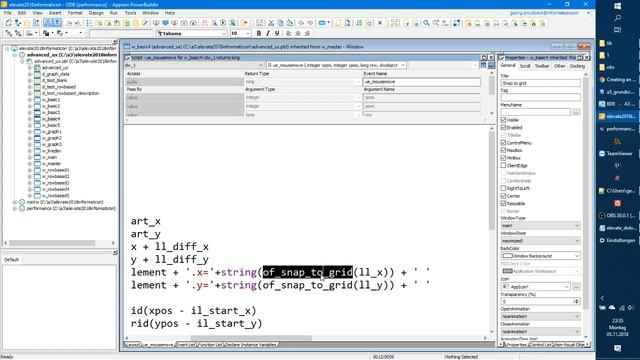Toggle the ControlMenu checkbox
Screen dimensions: 640x360
(x=503, y=143)
